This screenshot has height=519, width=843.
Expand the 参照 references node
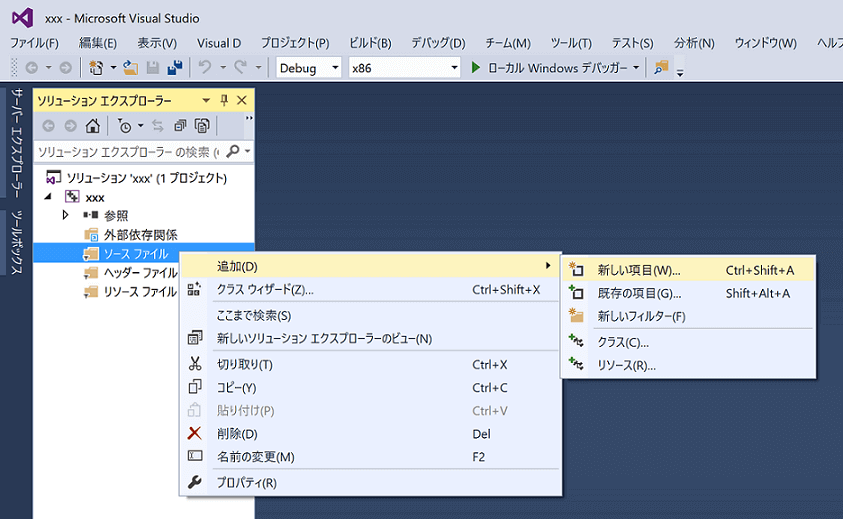pos(65,215)
